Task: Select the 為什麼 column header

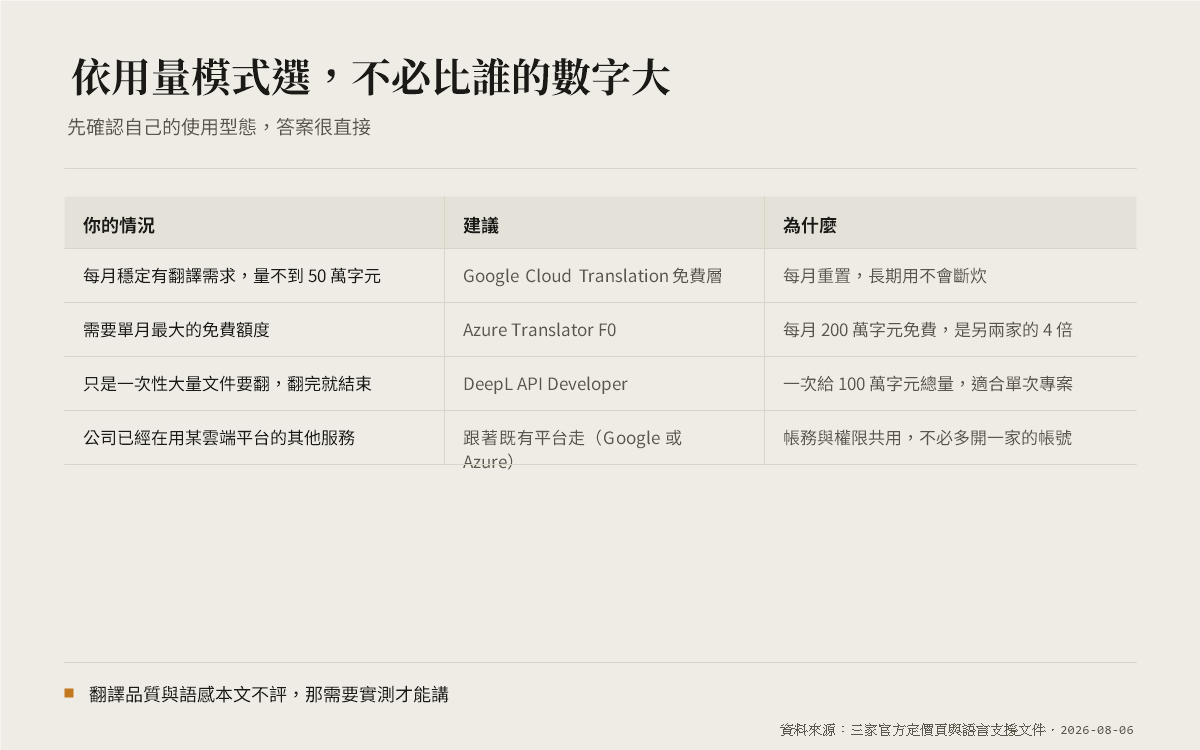Action: 950,223
